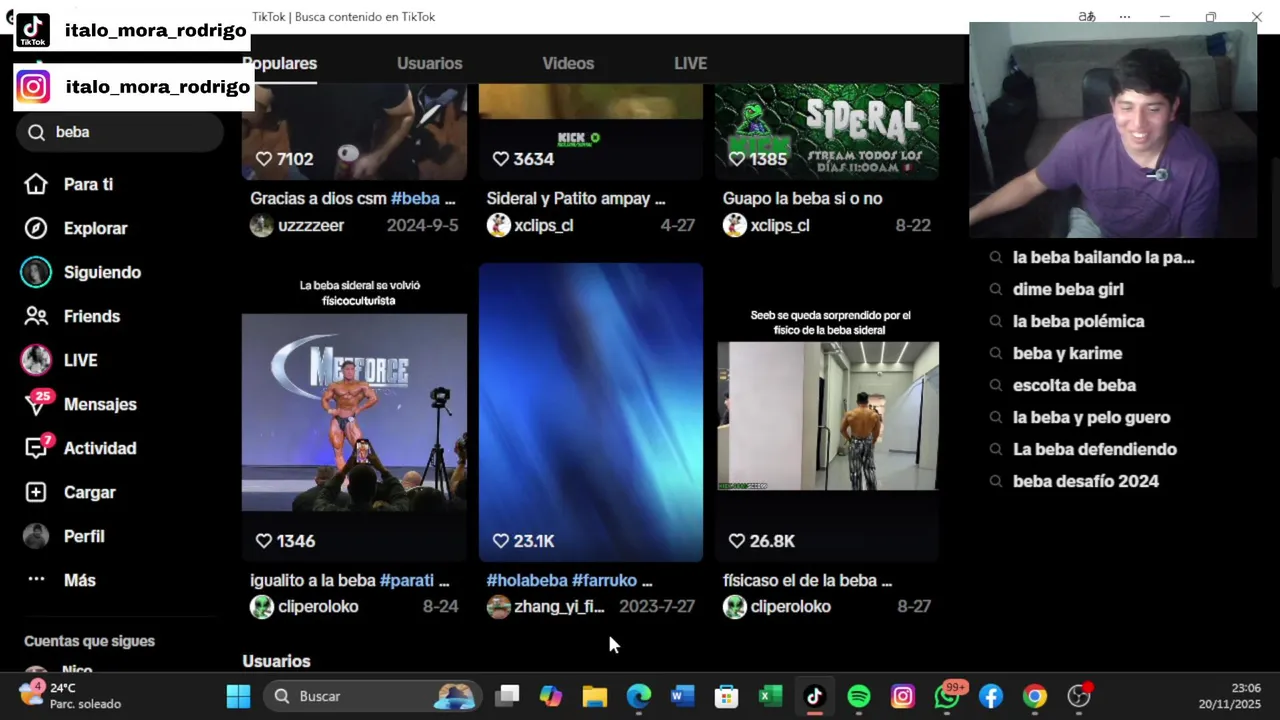Open cliperoloko profile dated 8-27
The width and height of the screenshot is (1280, 720).
(x=777, y=606)
